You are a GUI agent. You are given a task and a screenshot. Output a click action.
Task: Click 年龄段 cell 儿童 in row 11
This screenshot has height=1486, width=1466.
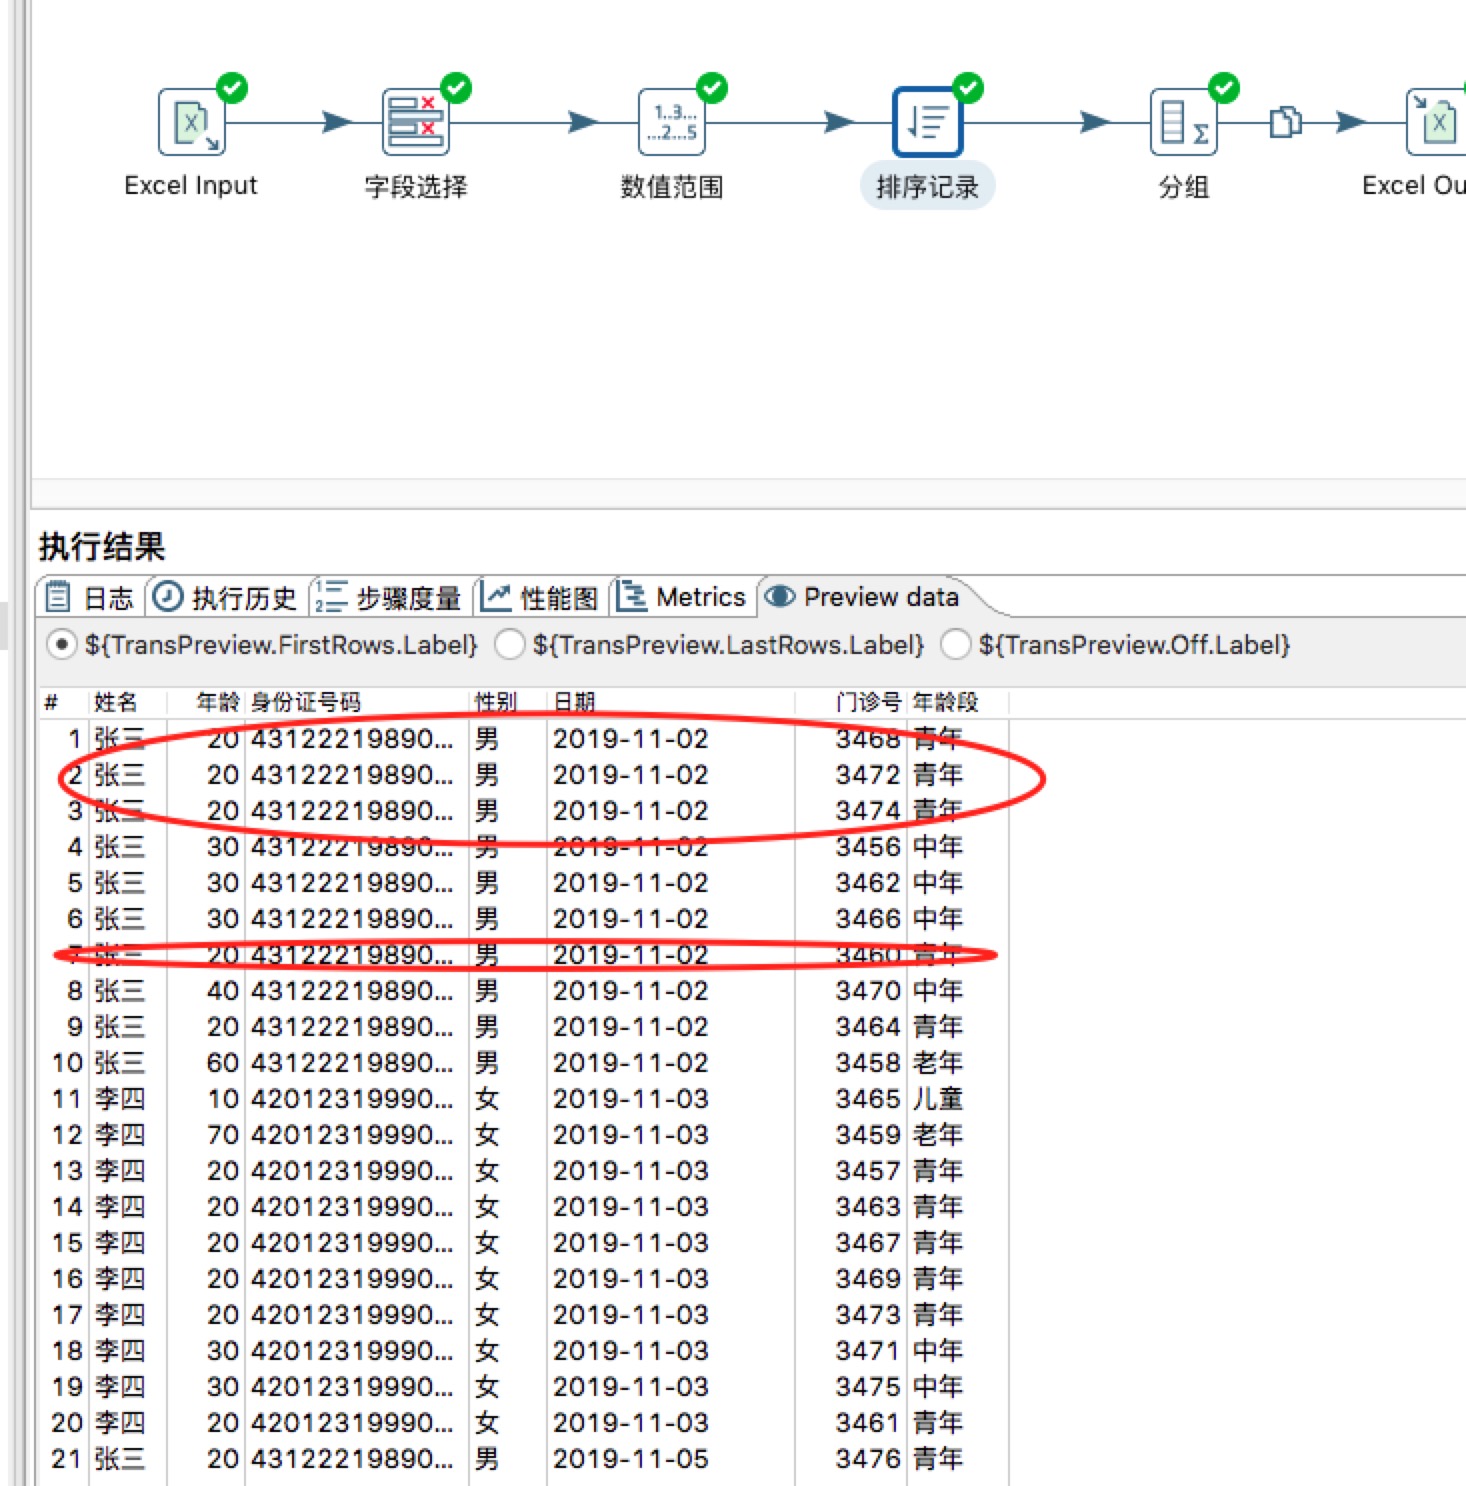tap(938, 1099)
